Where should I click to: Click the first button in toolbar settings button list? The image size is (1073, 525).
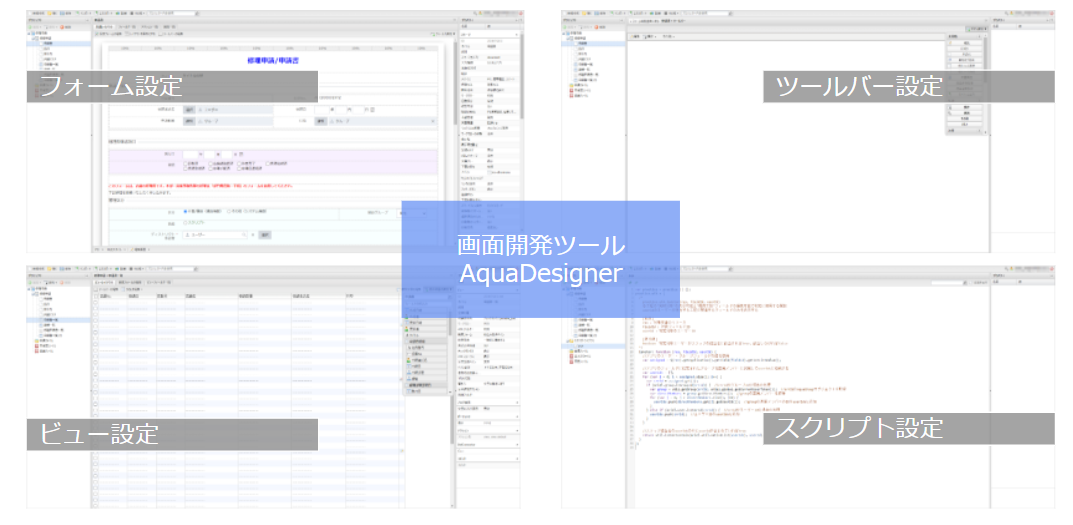point(966,43)
